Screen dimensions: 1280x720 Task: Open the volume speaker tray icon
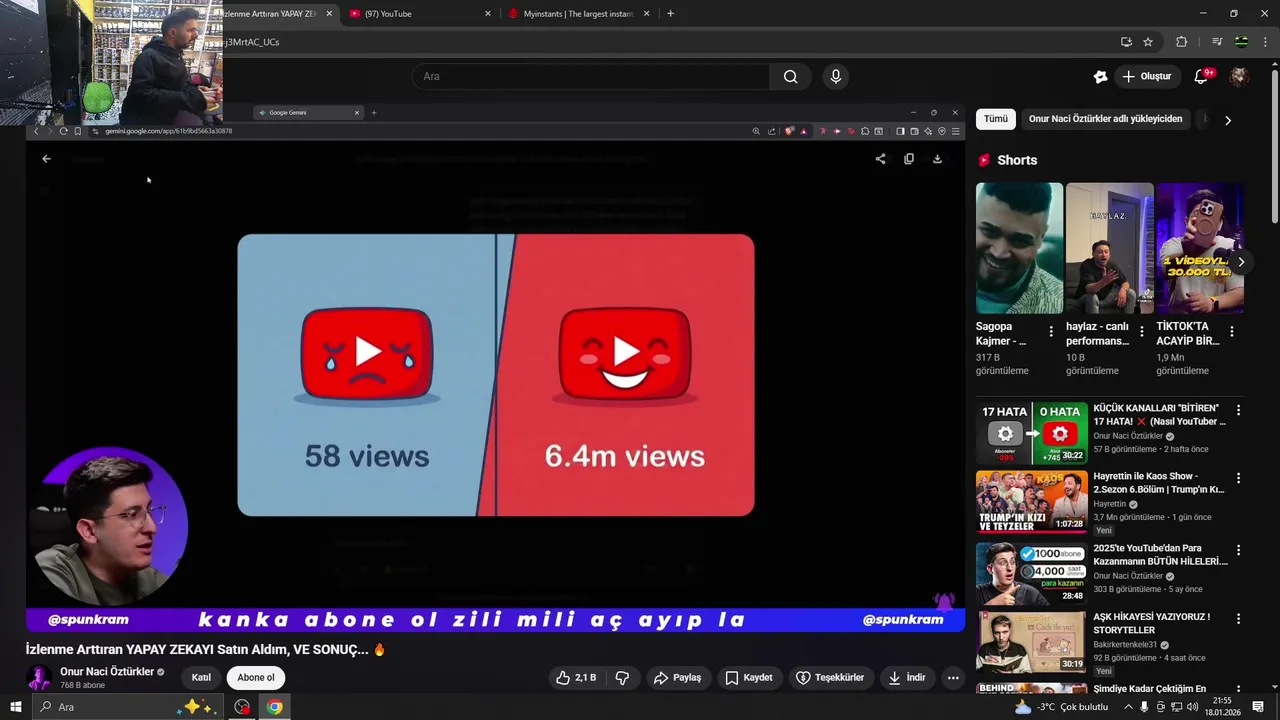pos(1192,707)
